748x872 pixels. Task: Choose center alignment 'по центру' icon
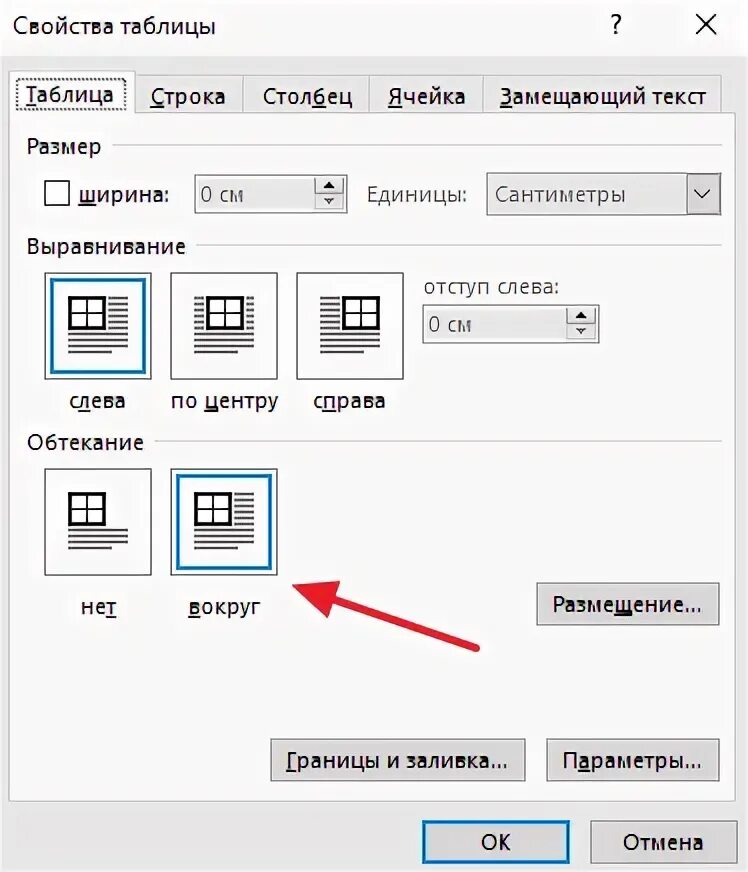pos(224,326)
